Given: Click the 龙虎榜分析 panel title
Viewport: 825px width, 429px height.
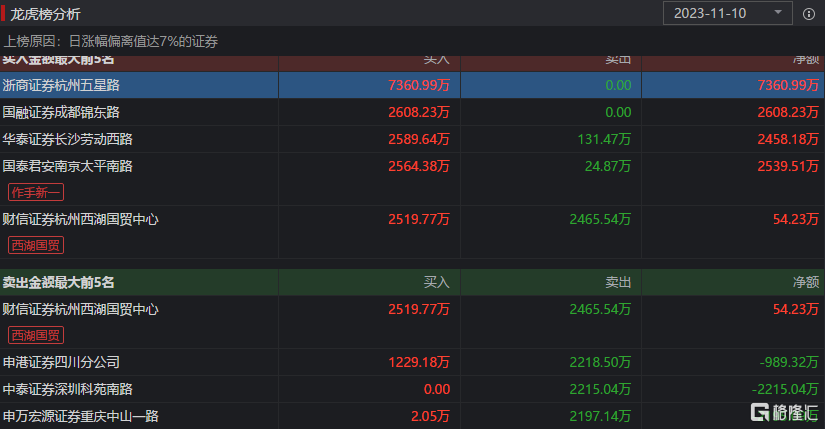Looking at the screenshot, I should coord(45,14).
